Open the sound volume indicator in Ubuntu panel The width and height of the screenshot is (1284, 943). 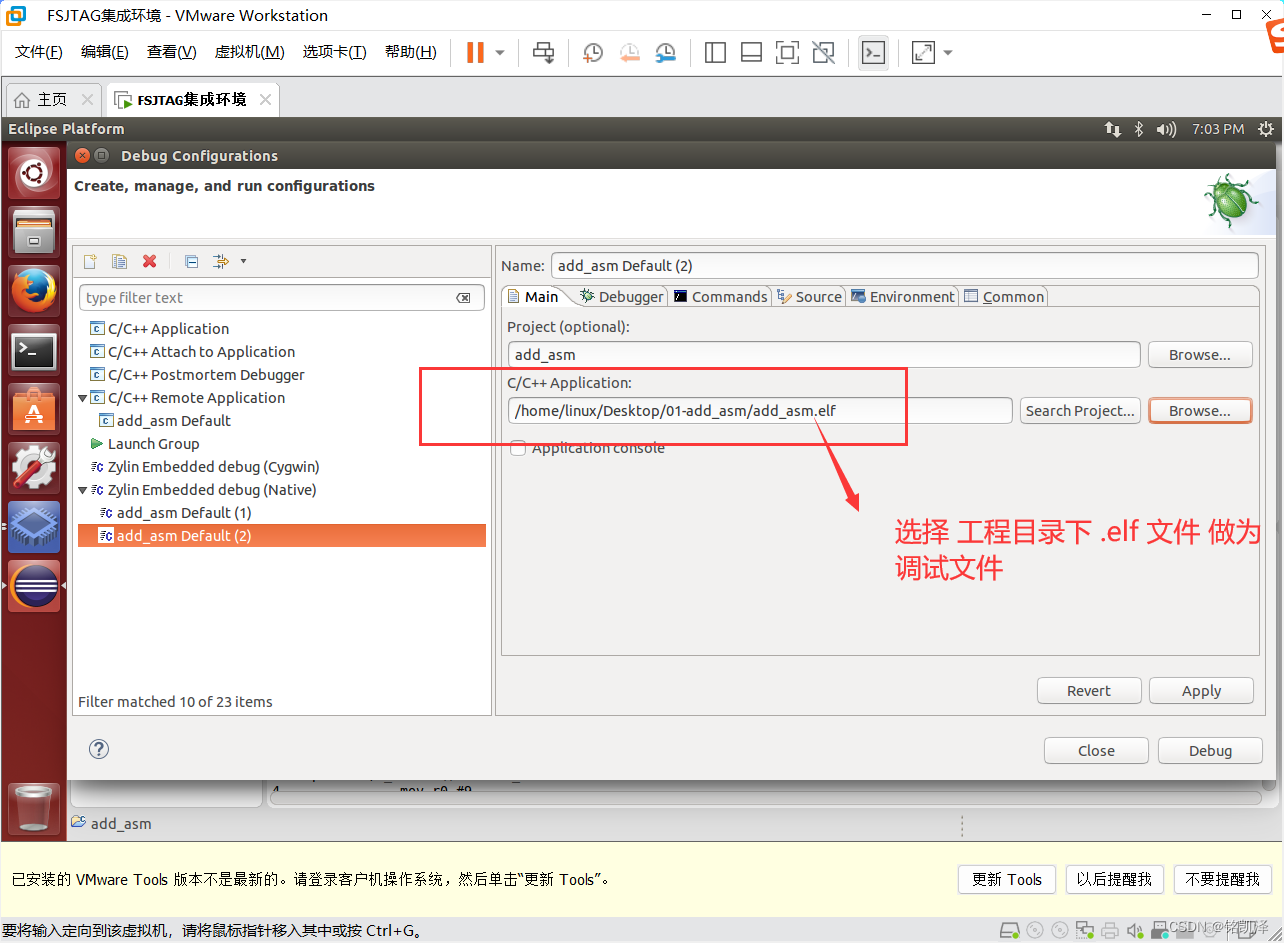(x=1166, y=128)
